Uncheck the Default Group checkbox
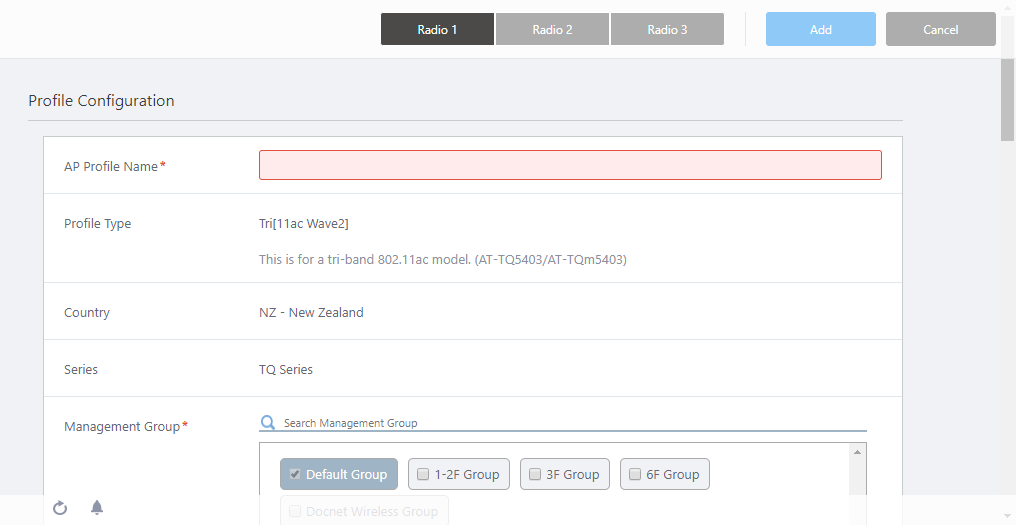 pyautogui.click(x=296, y=474)
